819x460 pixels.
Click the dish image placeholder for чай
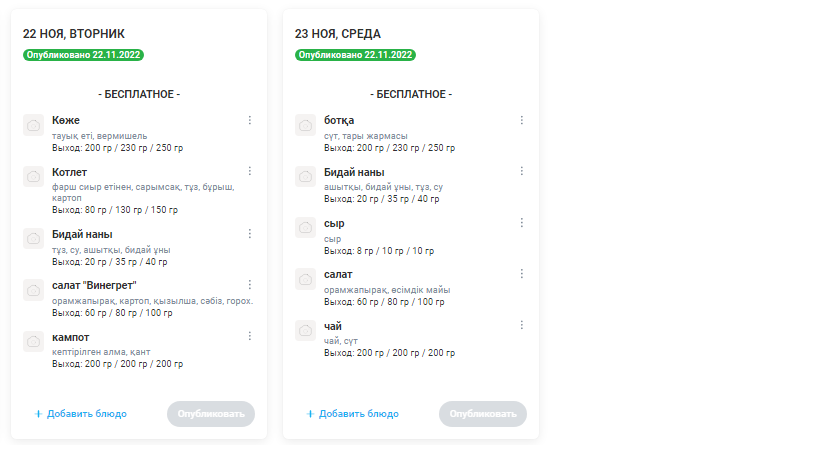coord(305,331)
